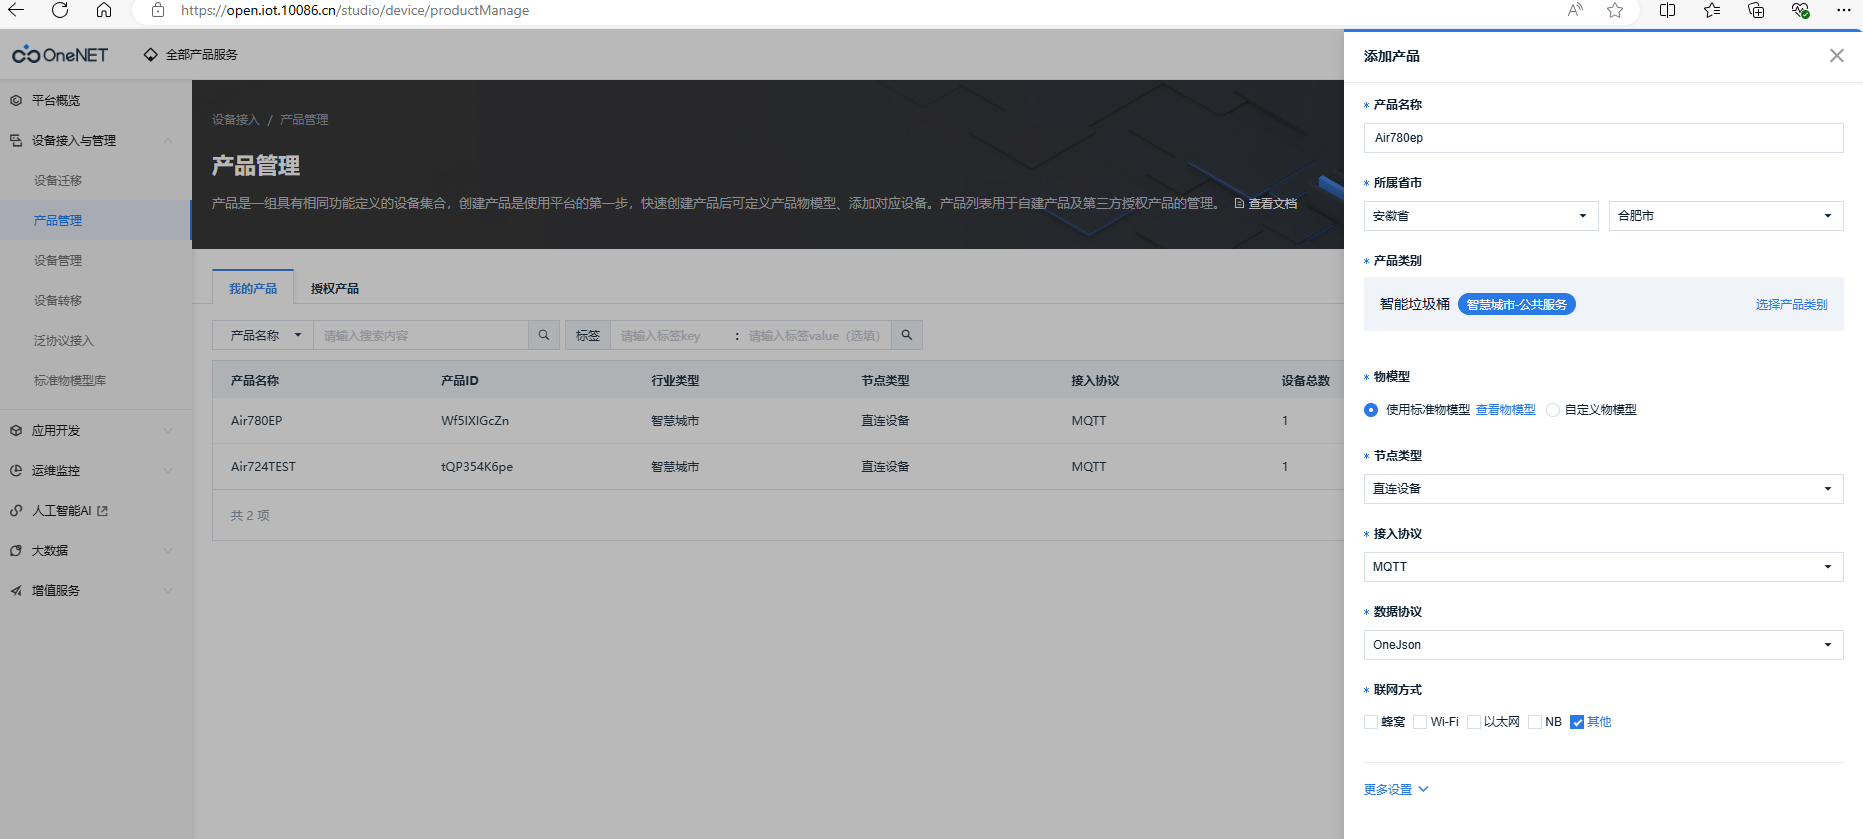Click the 大数据 sidebar icon
This screenshot has height=839, width=1863.
pyautogui.click(x=16, y=550)
